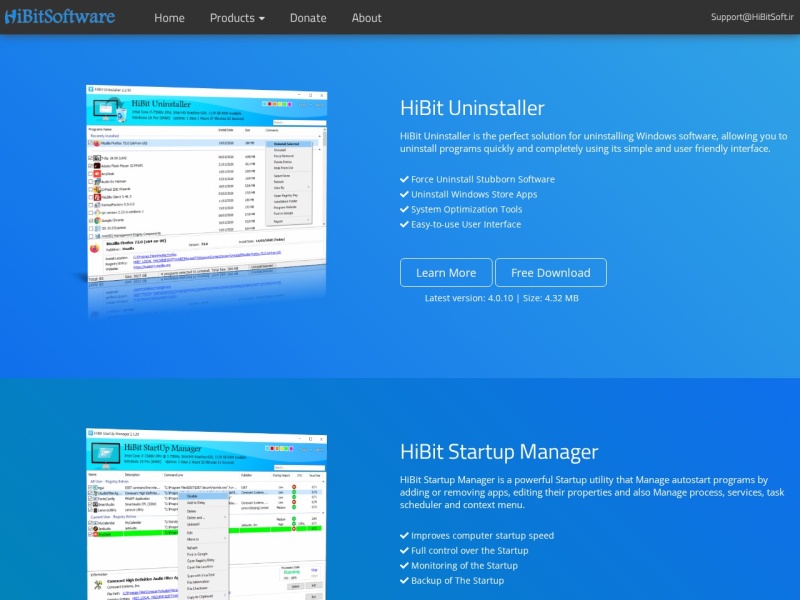Click 'Full control over the Startup' text
The width and height of the screenshot is (800, 600).
(x=469, y=551)
